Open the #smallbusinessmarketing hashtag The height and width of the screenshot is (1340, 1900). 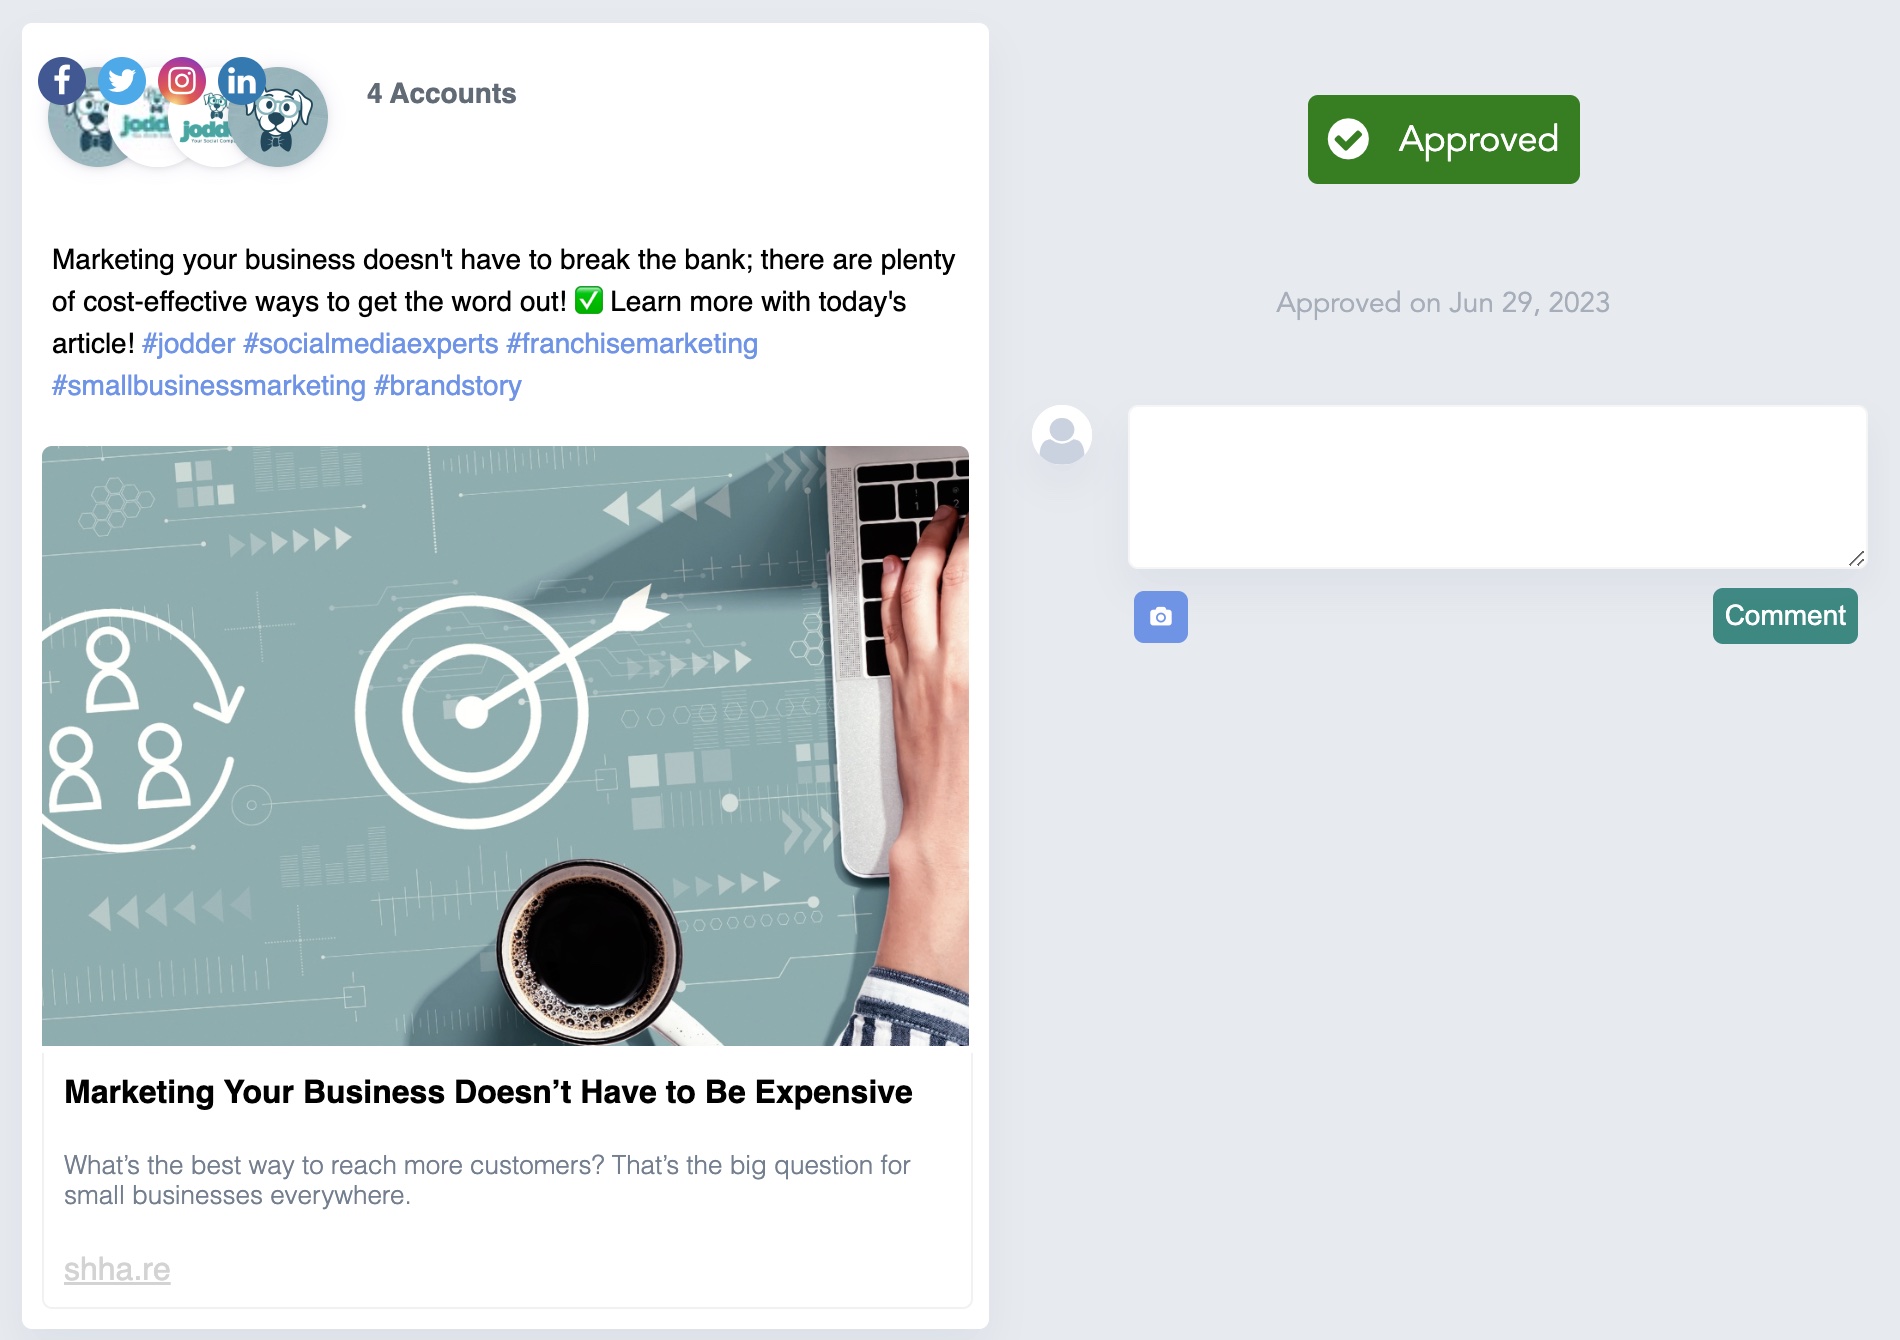pos(209,386)
